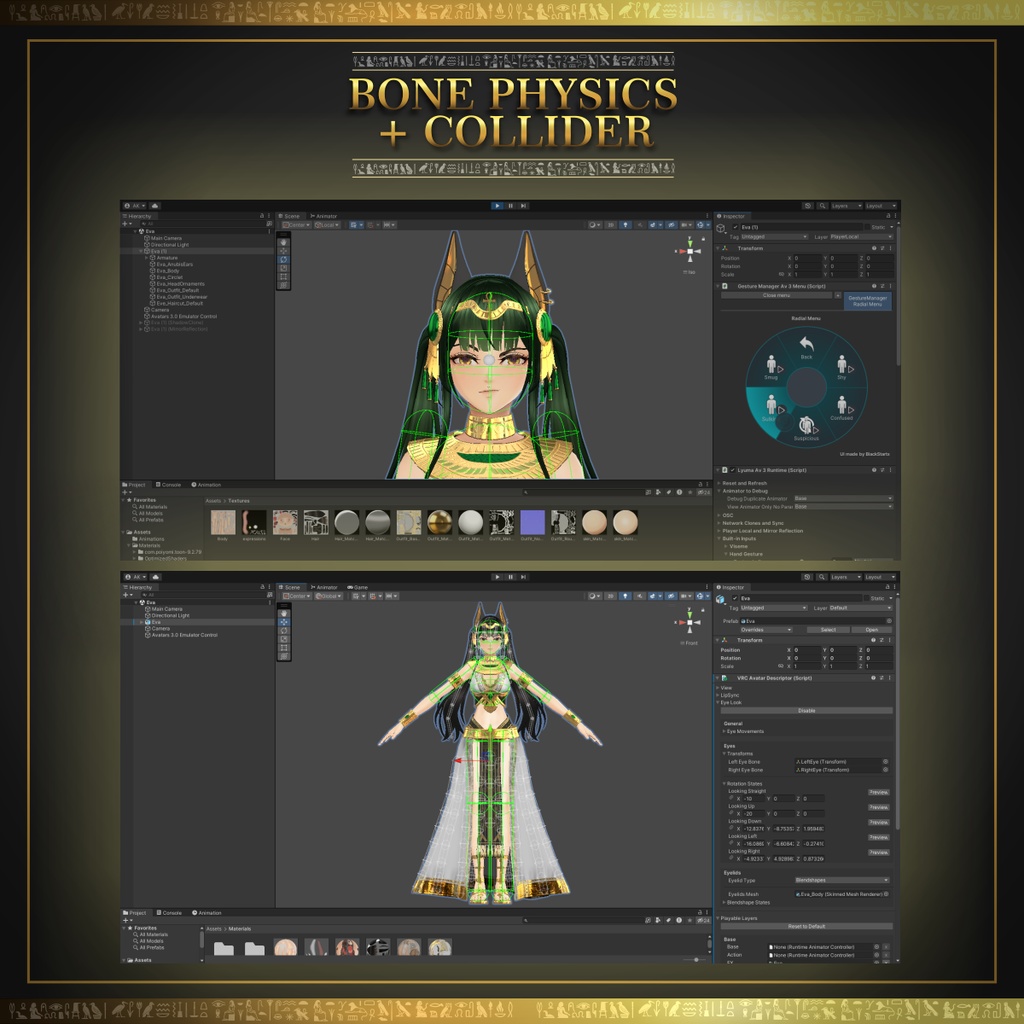The image size is (1024, 1024).
Task: Open object picker for Eyelids Mesh field
Action: (886, 894)
